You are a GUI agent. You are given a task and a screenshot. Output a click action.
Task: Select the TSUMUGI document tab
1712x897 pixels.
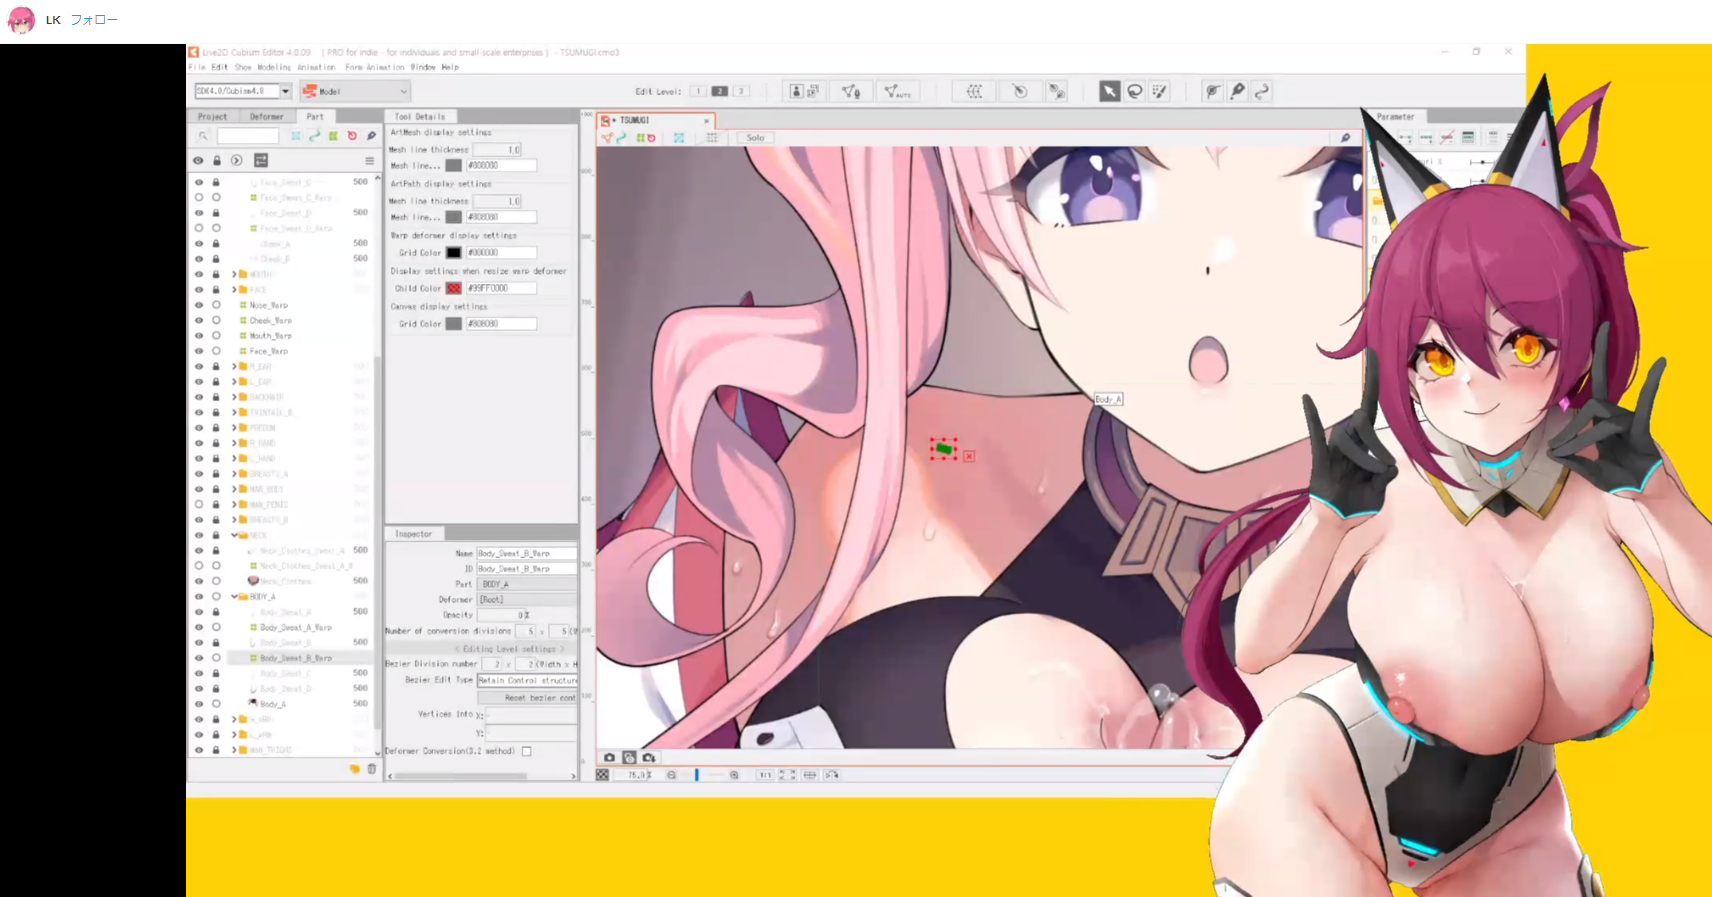(x=654, y=120)
